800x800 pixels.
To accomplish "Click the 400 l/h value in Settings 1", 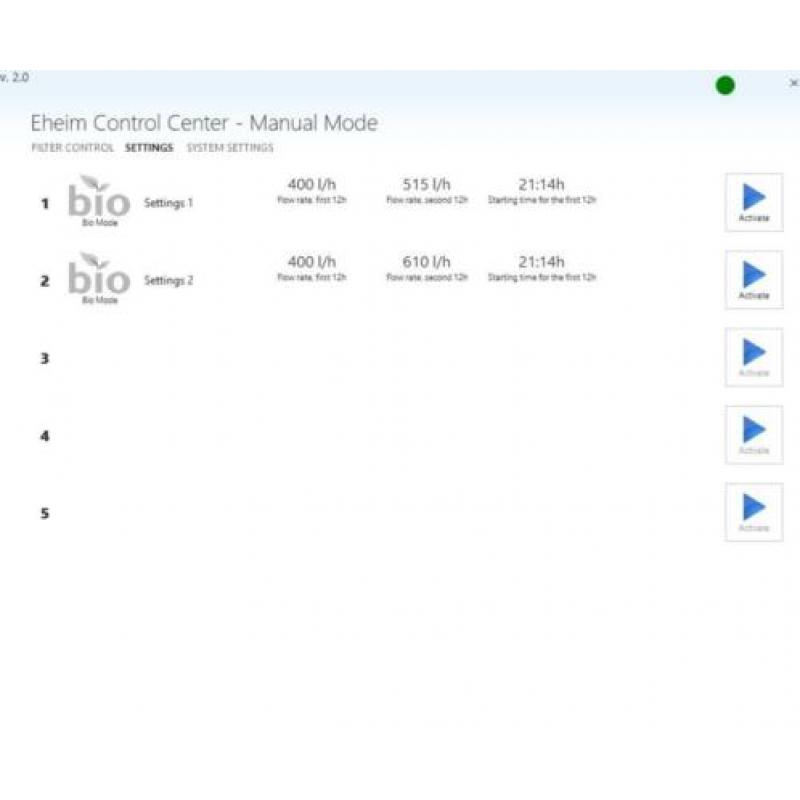I will 312,184.
